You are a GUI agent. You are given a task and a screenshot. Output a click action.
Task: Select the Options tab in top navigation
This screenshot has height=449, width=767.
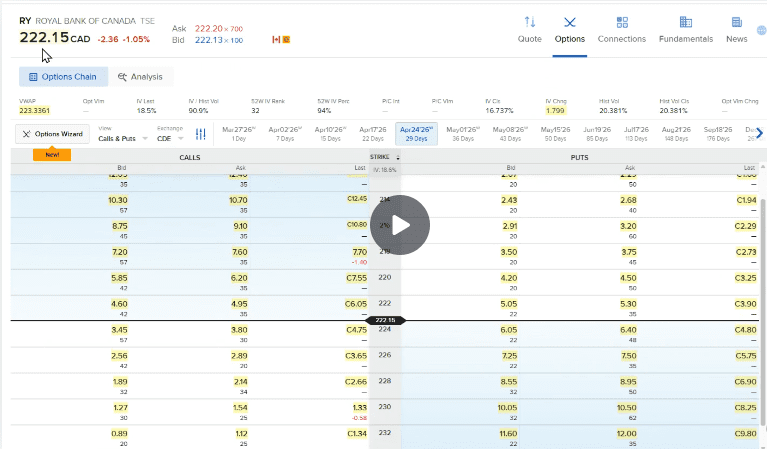pyautogui.click(x=569, y=29)
